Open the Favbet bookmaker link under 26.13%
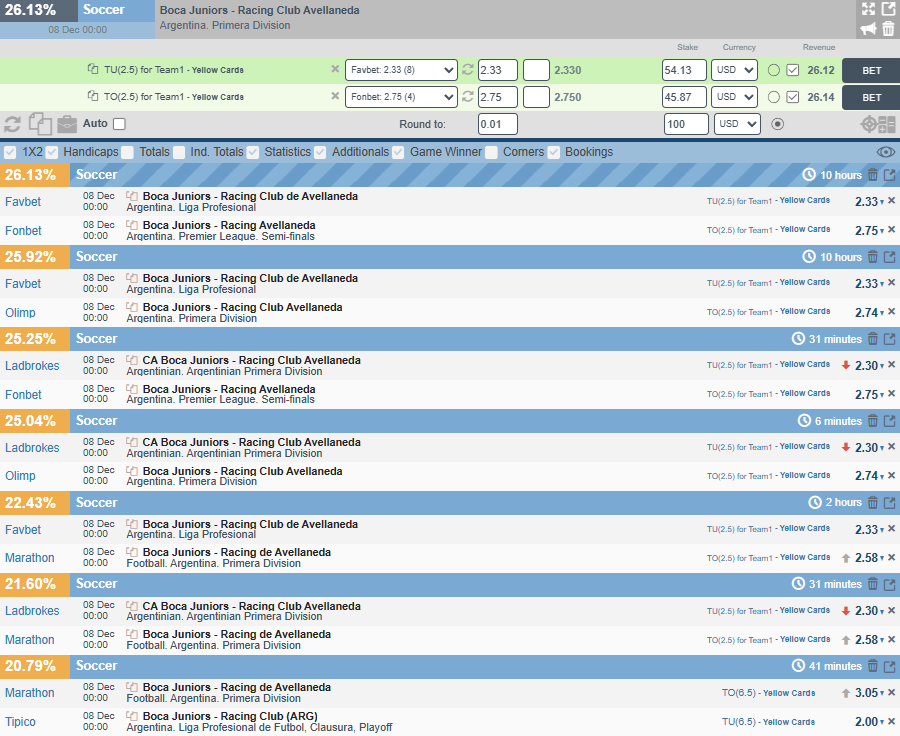The width and height of the screenshot is (900, 736). 23,202
